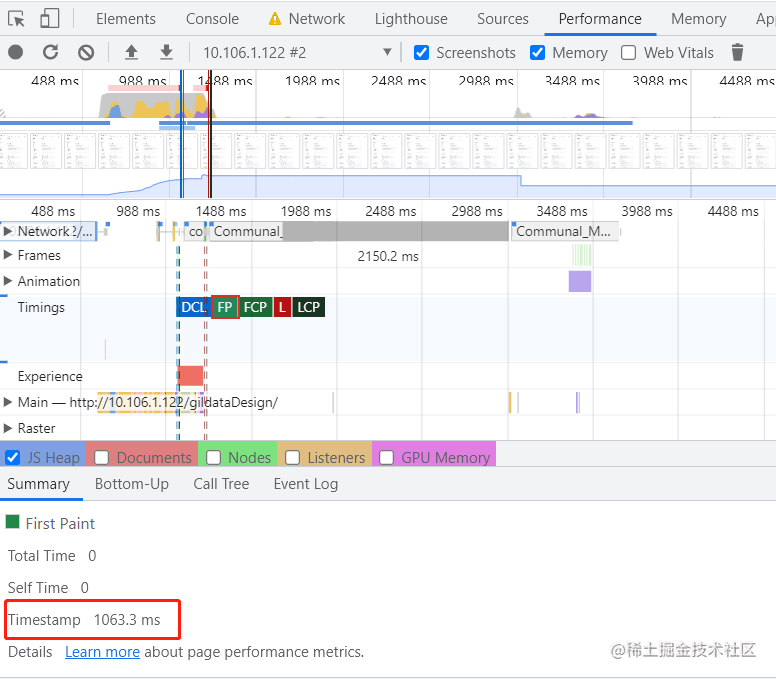The image size is (776, 679).
Task: Enable the GPU Memory checkbox
Action: coord(387,457)
